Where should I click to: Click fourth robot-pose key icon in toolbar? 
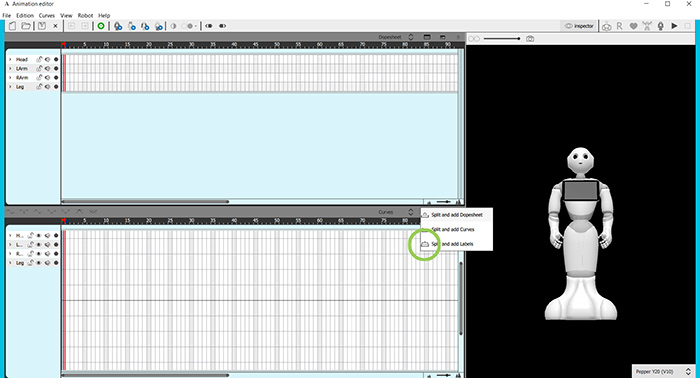(159, 26)
